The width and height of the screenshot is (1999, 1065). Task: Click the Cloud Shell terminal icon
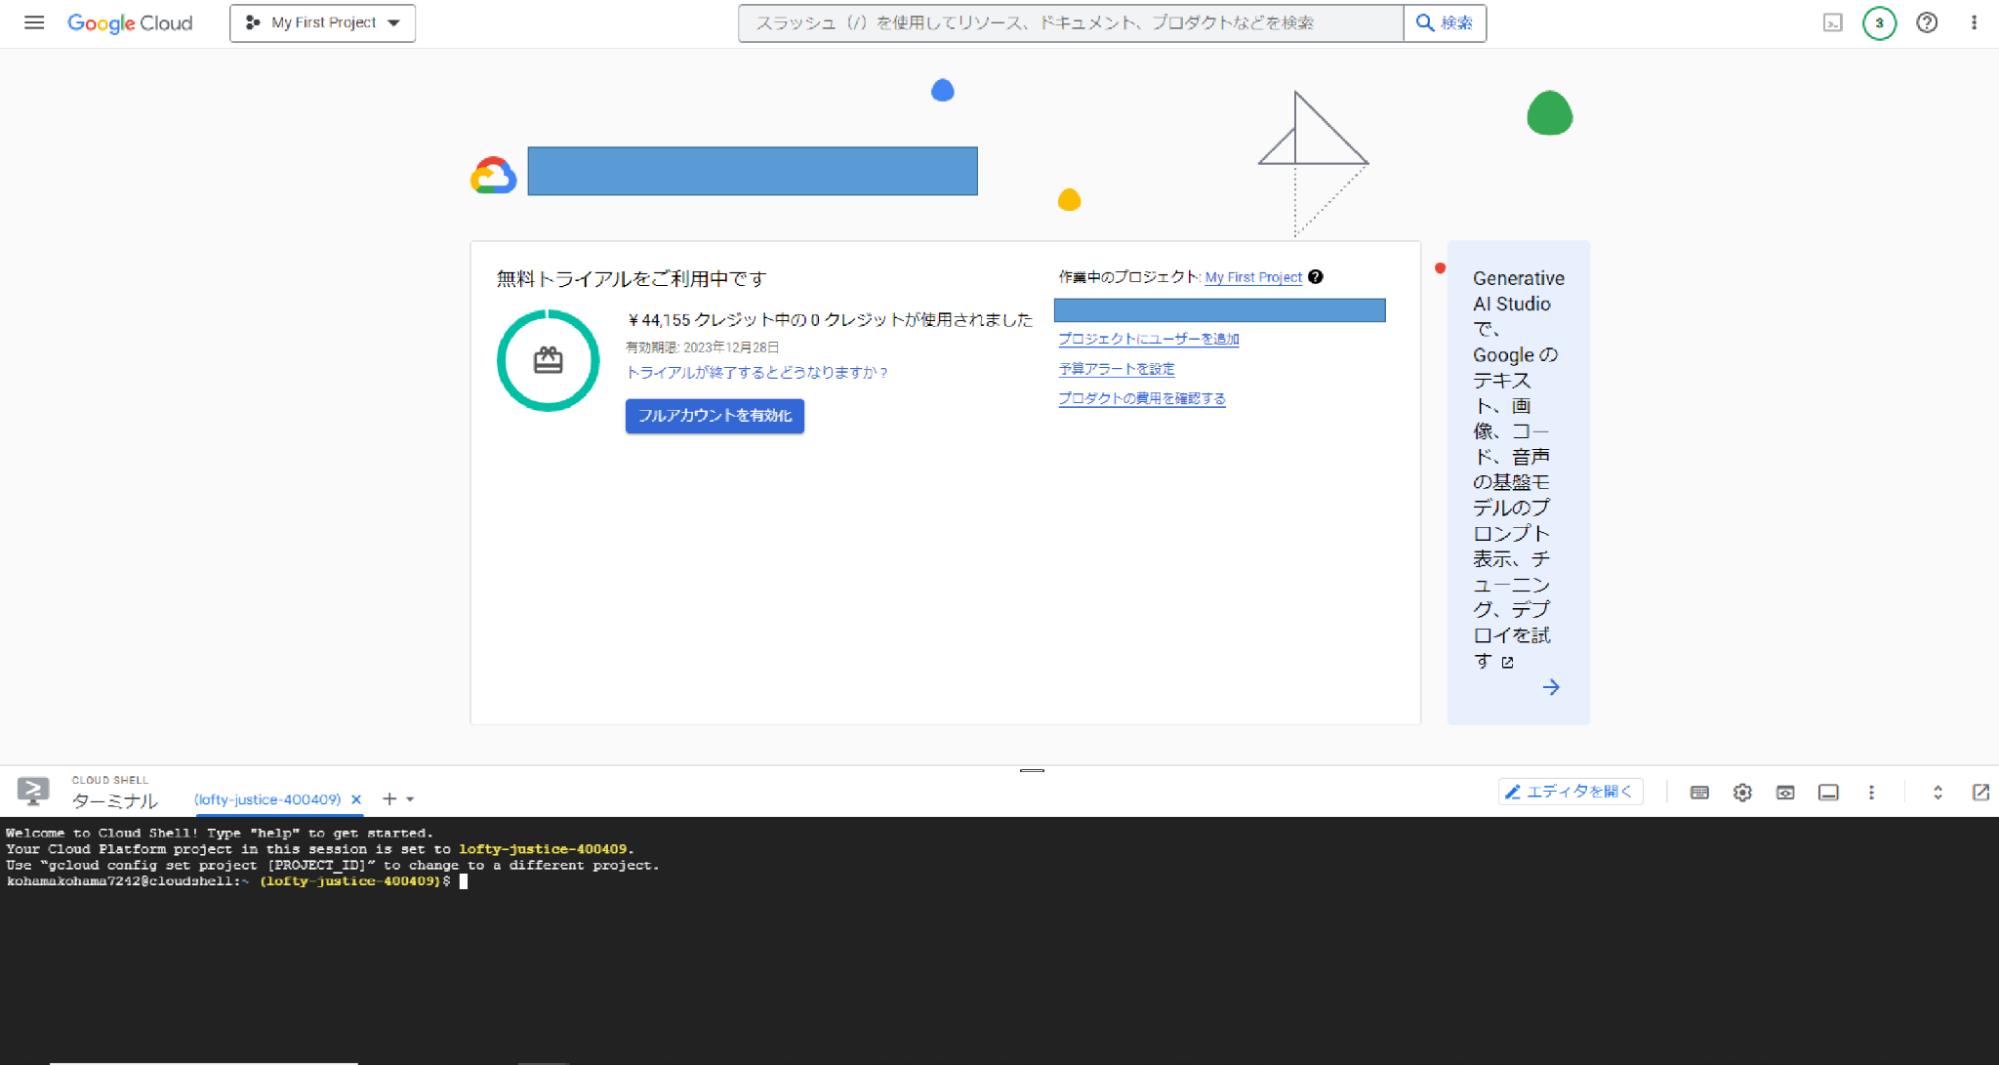tap(33, 792)
